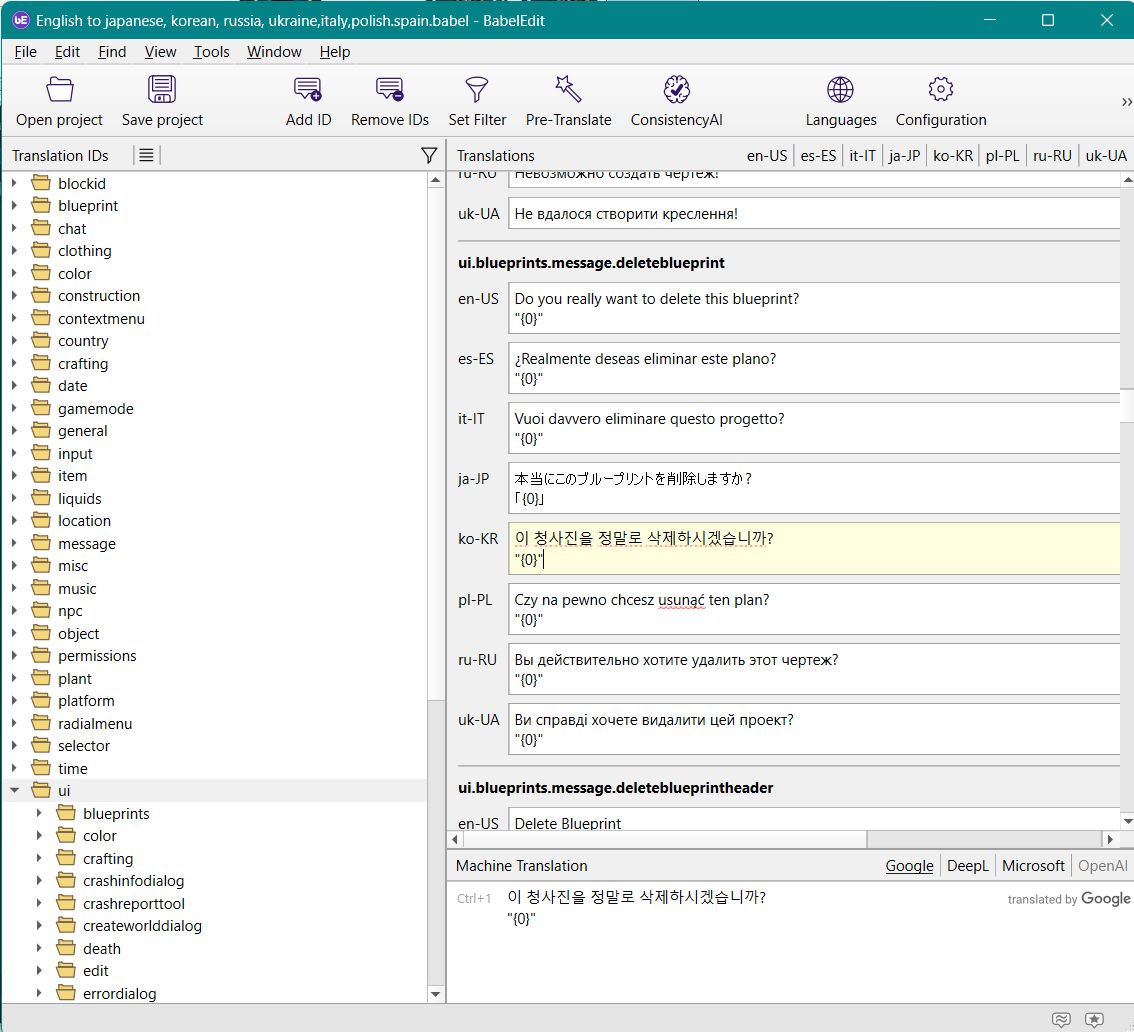Toggle the es-ES language filter
Viewport: 1134px width, 1032px height.
tap(818, 155)
